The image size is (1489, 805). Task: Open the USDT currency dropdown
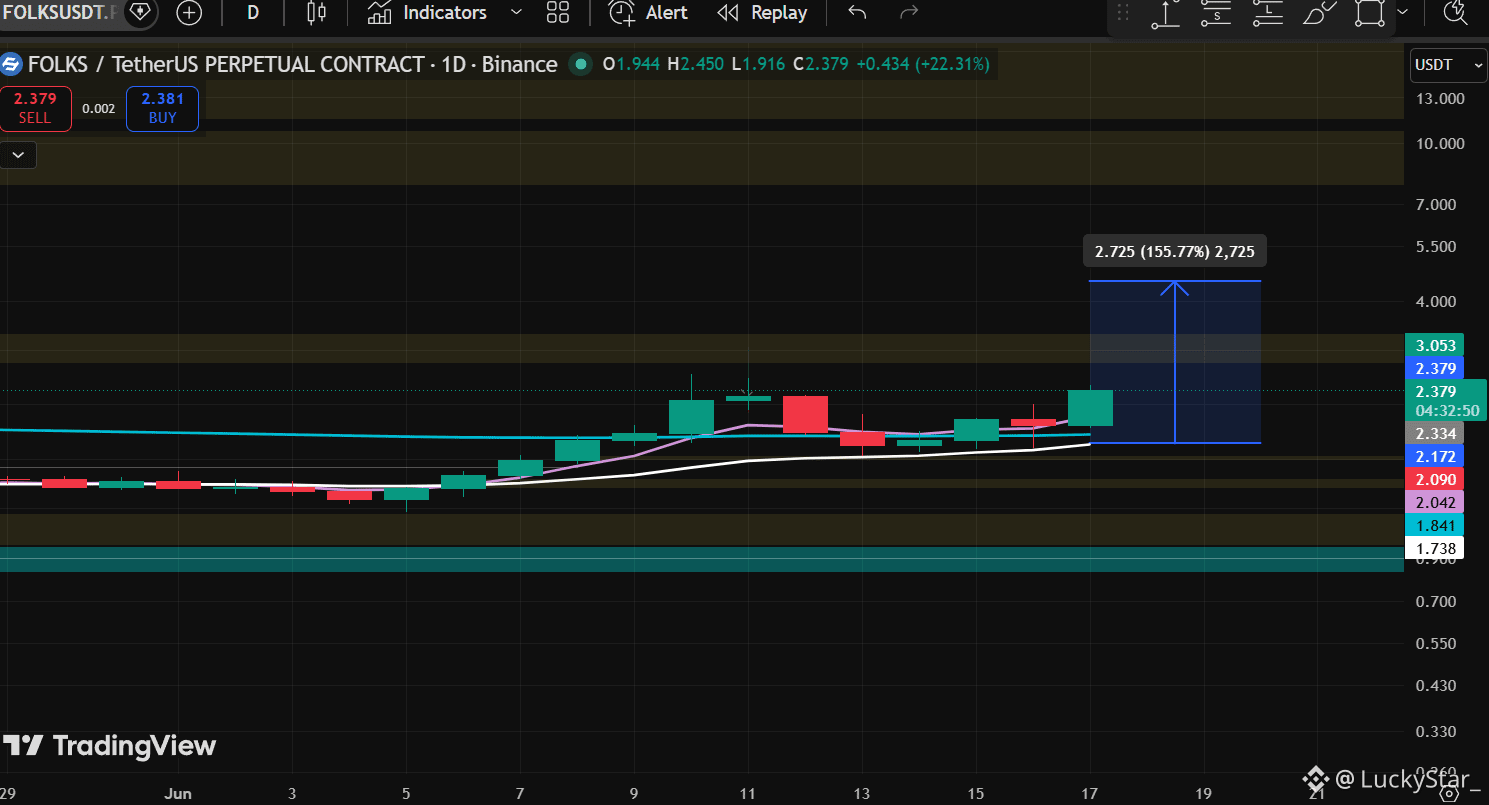pyautogui.click(x=1448, y=65)
